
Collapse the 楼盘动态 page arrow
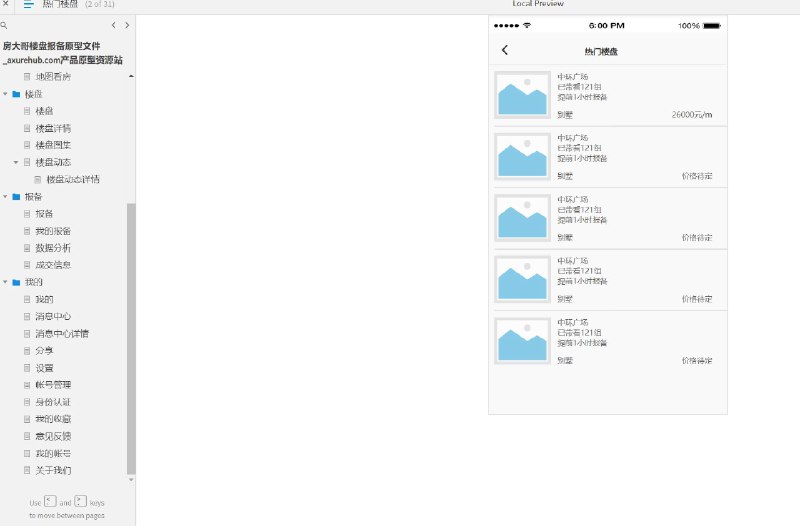point(16,162)
